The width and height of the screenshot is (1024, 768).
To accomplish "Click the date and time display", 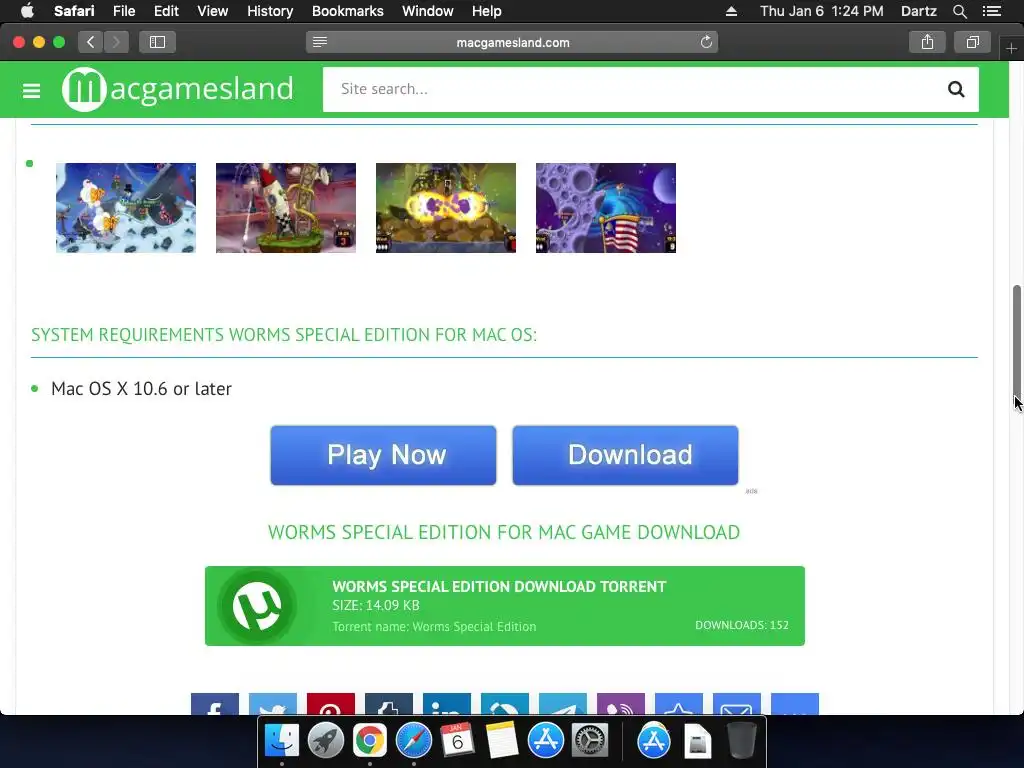I will 821,11.
